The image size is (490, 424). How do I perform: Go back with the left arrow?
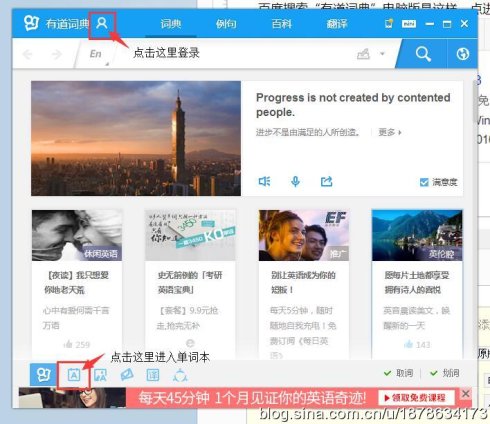coord(28,54)
